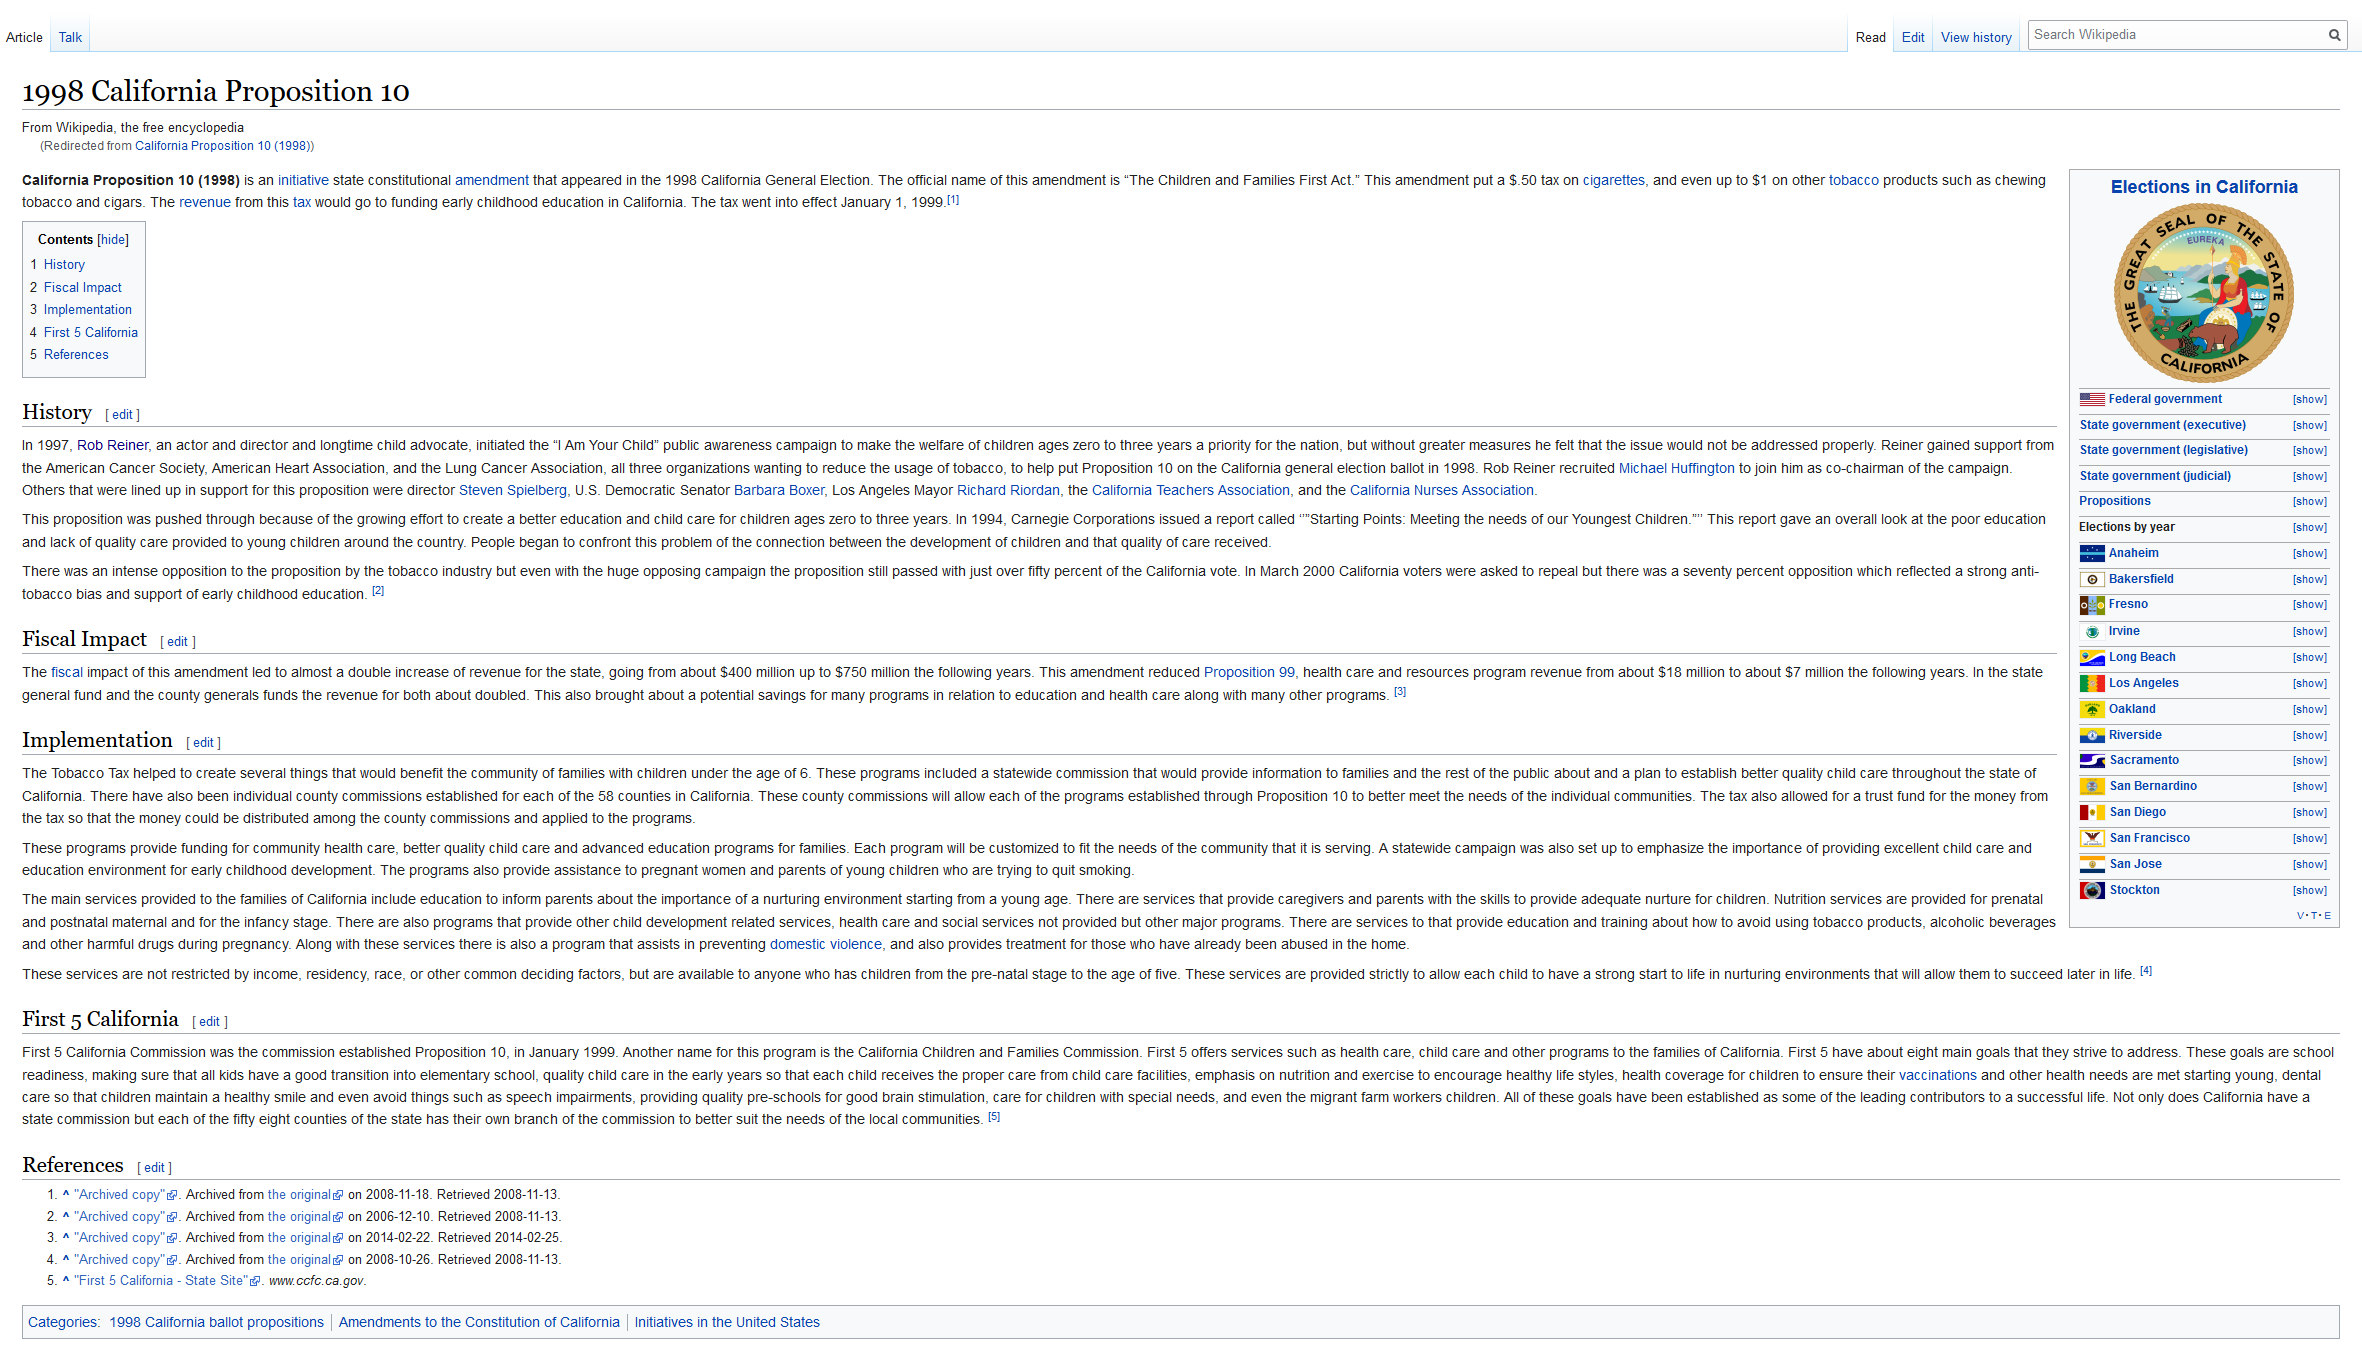This screenshot has width=2362, height=1355.
Task: Jump to Implementation in contents
Action: pyautogui.click(x=87, y=310)
